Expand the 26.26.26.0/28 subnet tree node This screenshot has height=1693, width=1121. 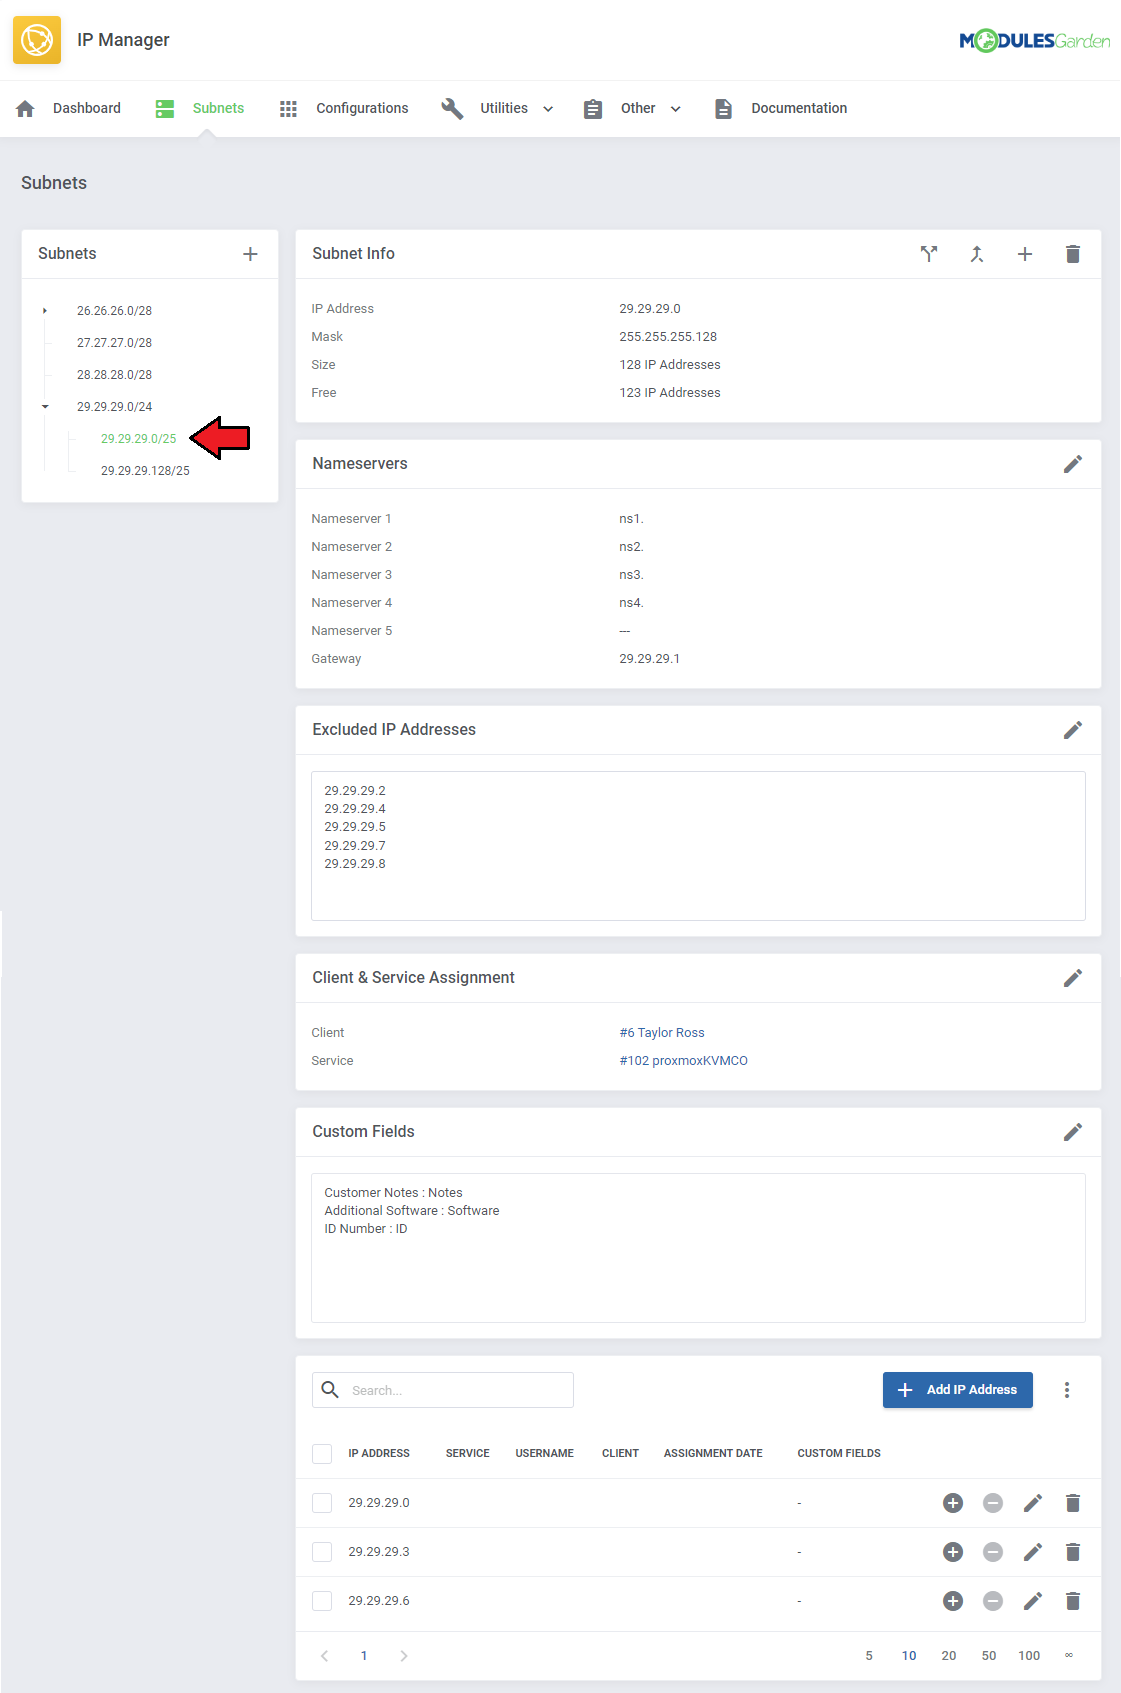[45, 311]
